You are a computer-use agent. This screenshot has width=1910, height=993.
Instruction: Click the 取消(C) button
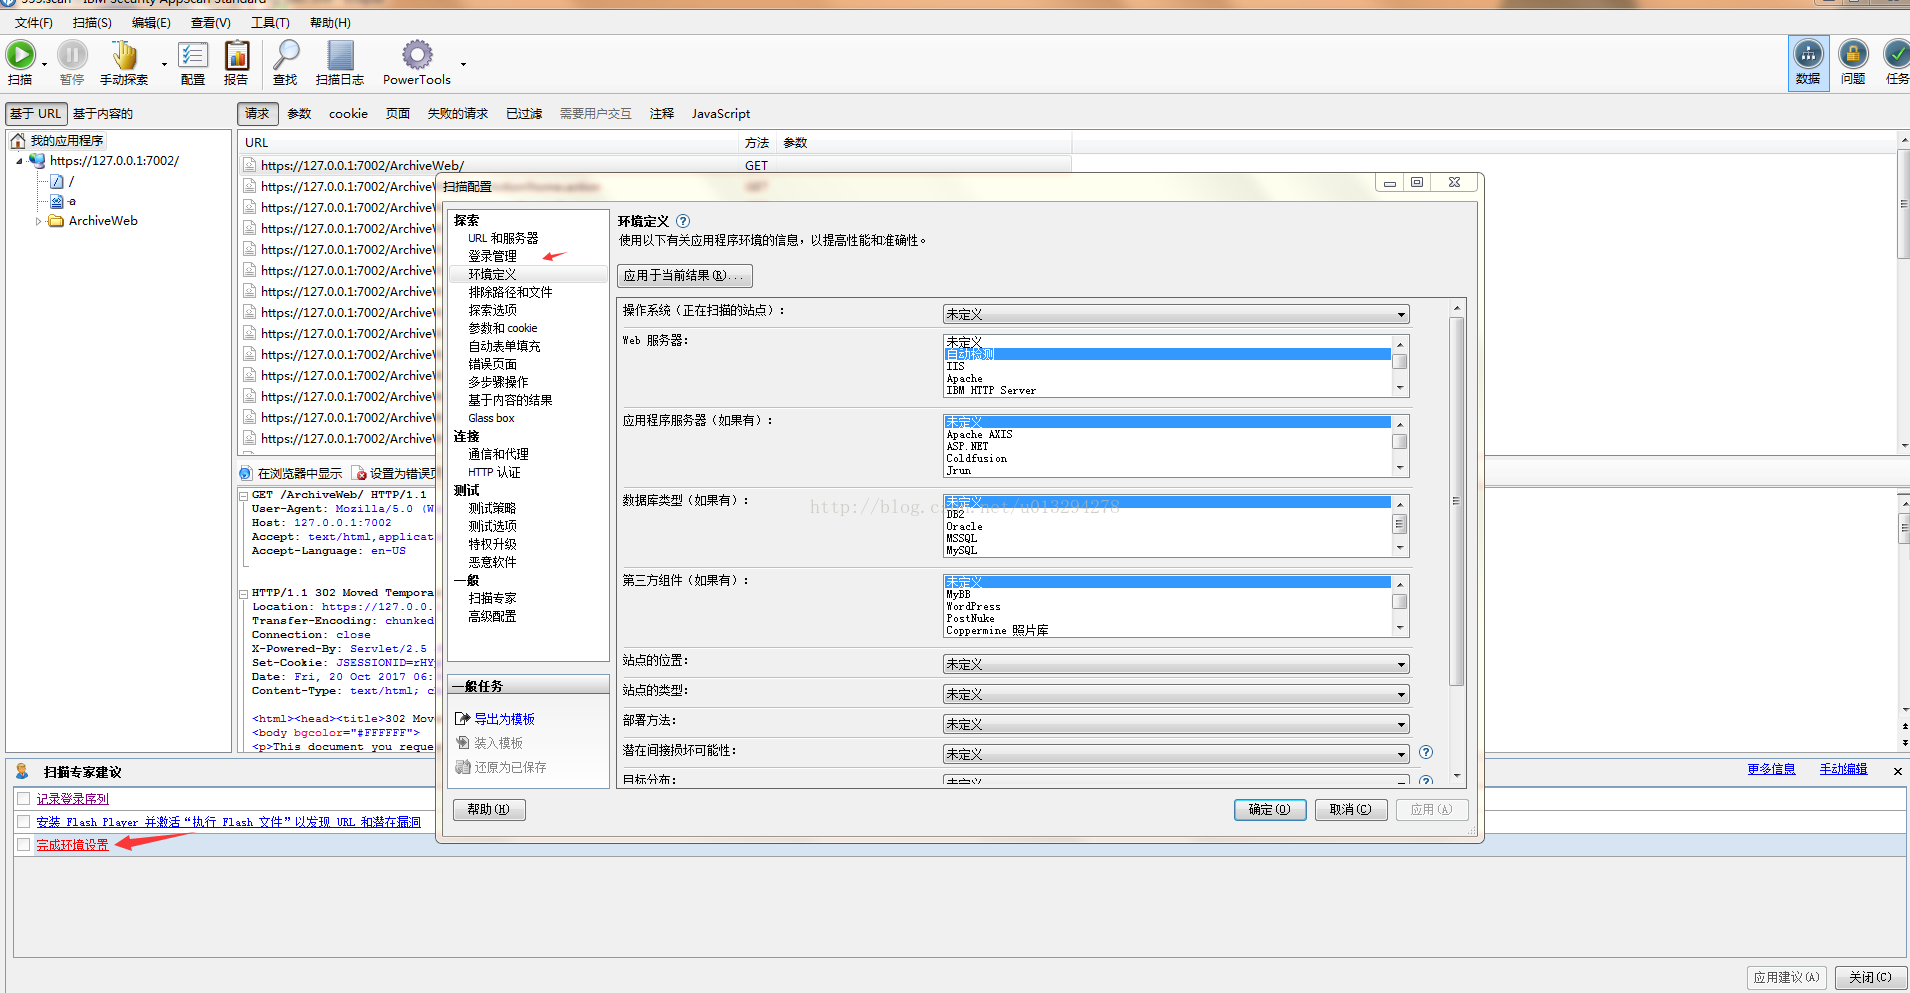(x=1351, y=810)
